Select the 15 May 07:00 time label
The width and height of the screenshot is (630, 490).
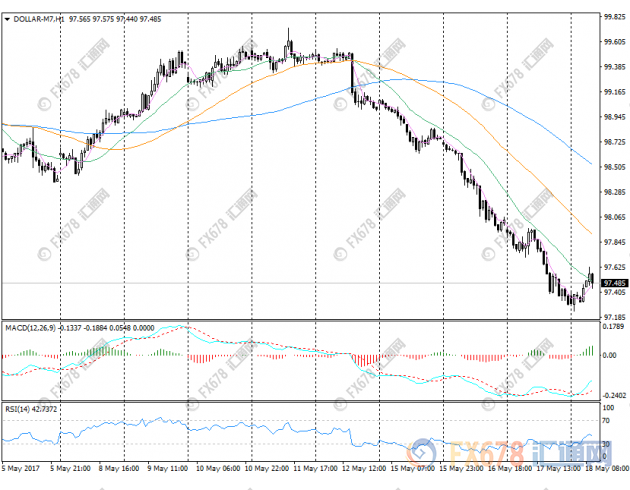(x=413, y=468)
